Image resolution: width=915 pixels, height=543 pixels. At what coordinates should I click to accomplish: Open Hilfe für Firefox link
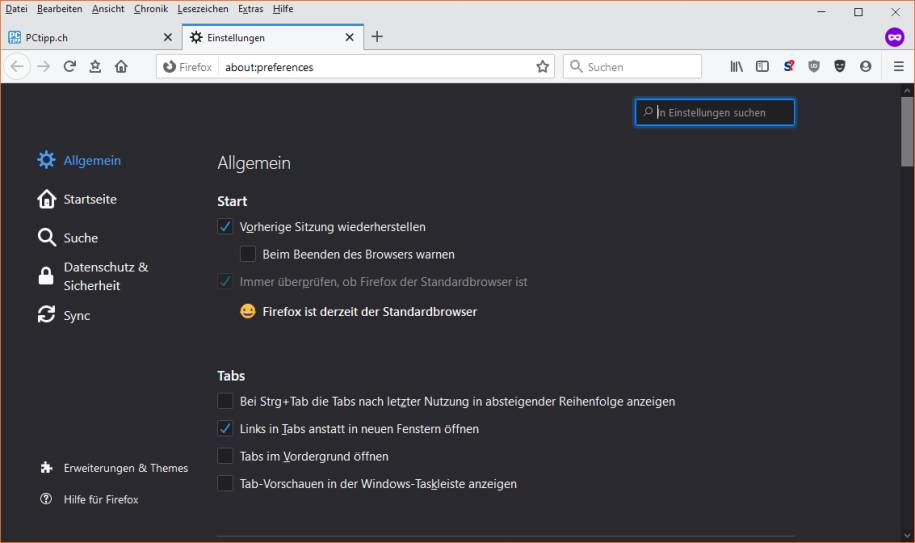pos(89,499)
